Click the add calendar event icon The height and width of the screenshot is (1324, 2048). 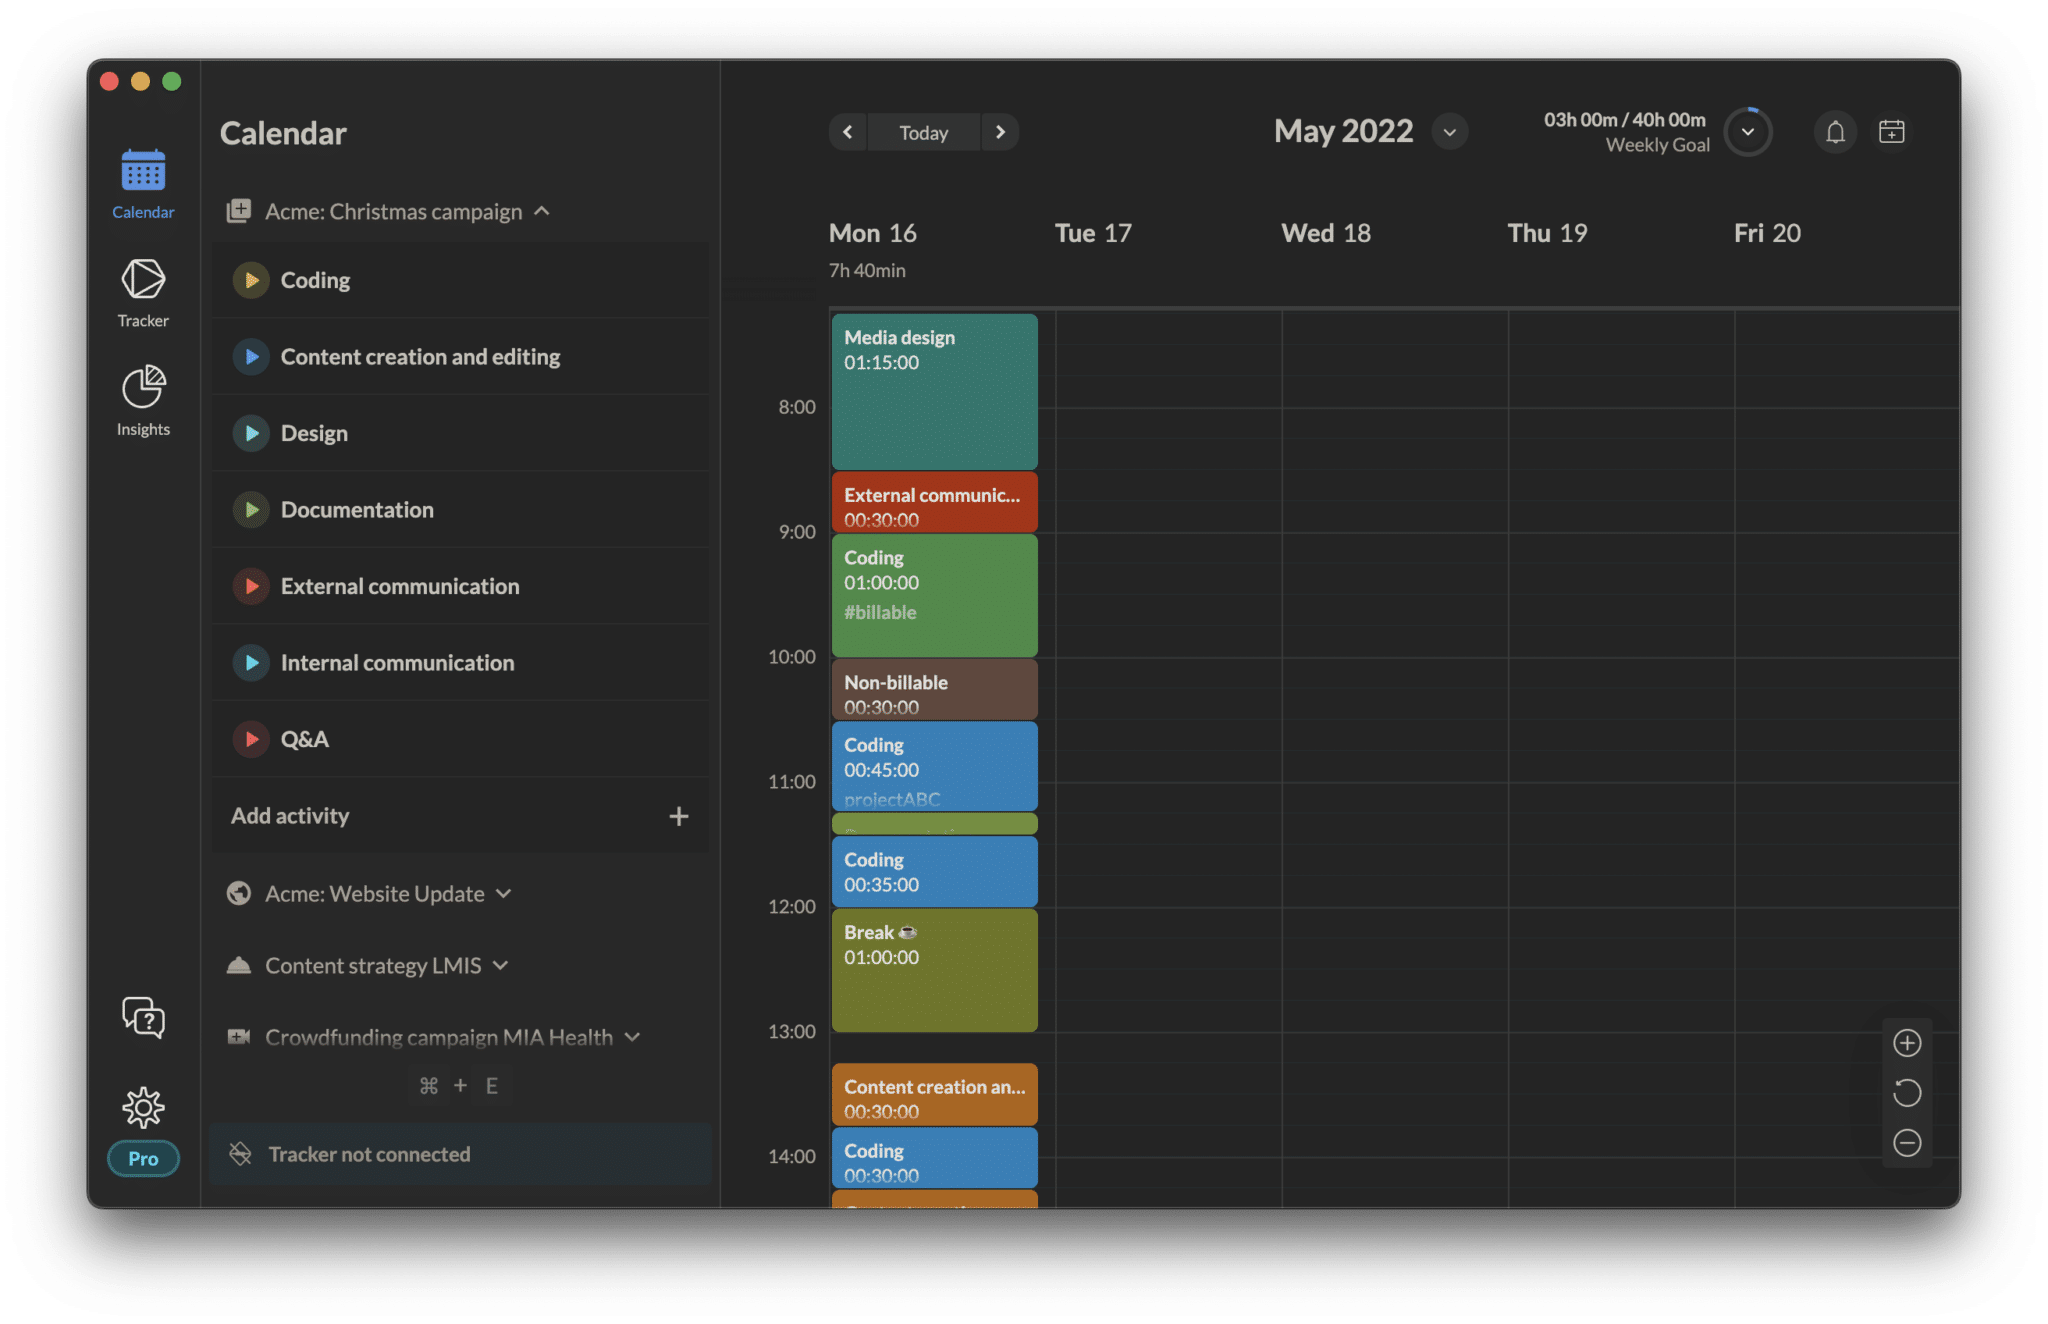coord(1891,132)
